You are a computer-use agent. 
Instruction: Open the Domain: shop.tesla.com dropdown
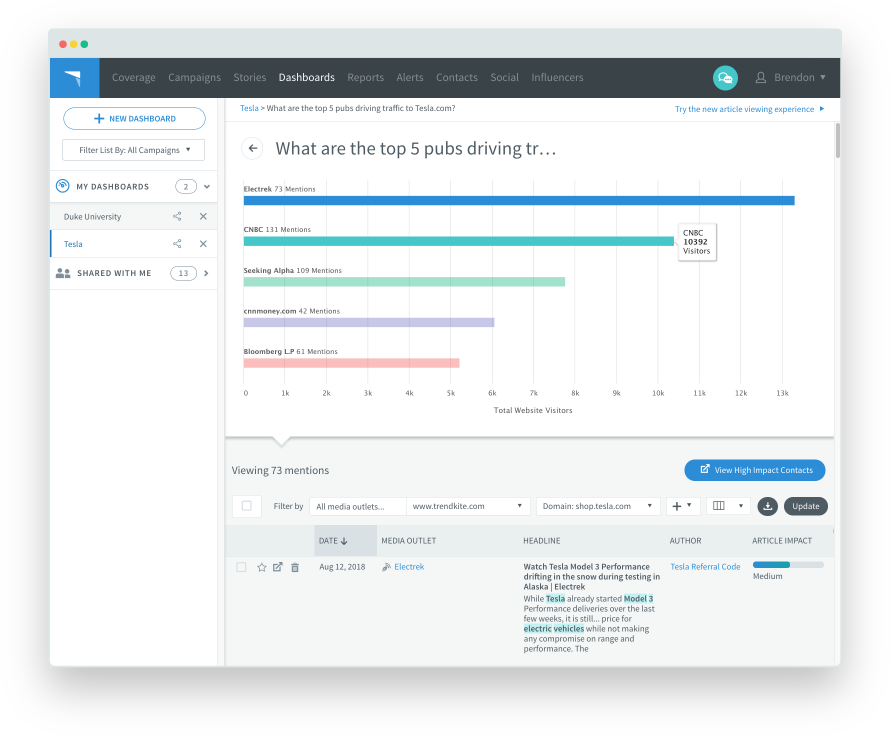coord(598,506)
